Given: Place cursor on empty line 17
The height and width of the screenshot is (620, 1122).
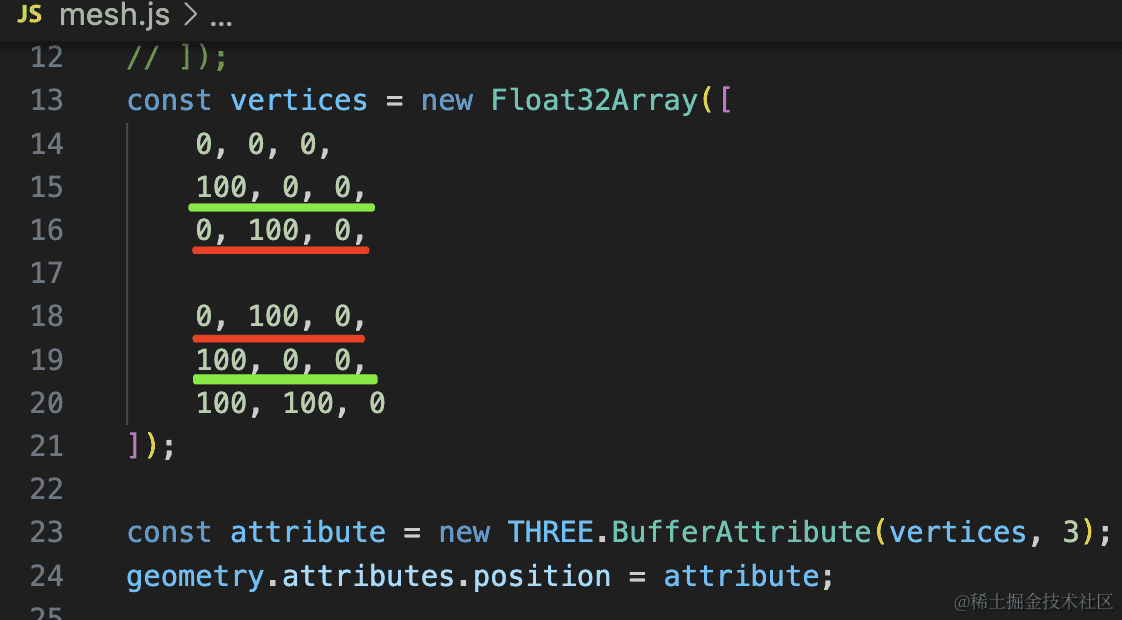Looking at the screenshot, I should [300, 273].
